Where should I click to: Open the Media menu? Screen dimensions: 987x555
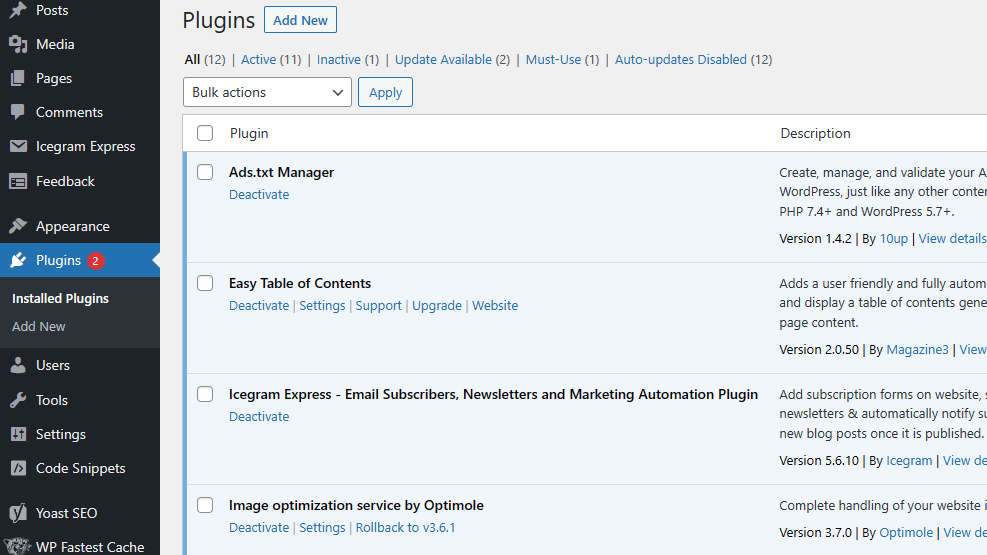(55, 44)
